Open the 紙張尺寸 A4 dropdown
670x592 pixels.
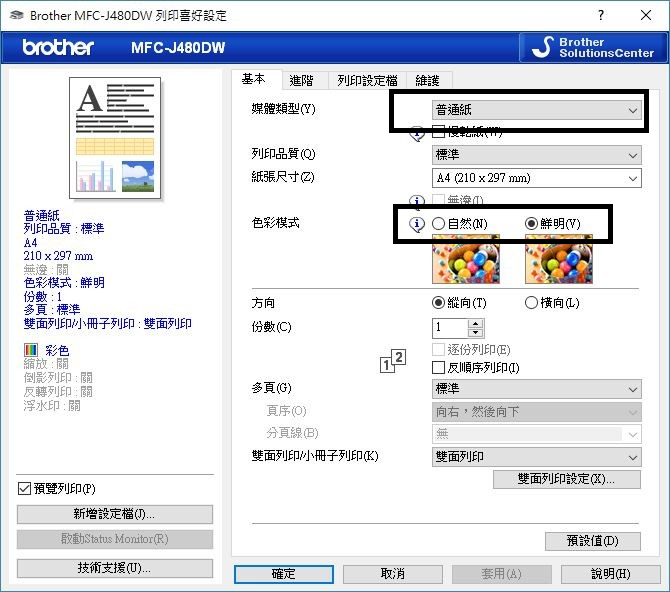pyautogui.click(x=537, y=178)
